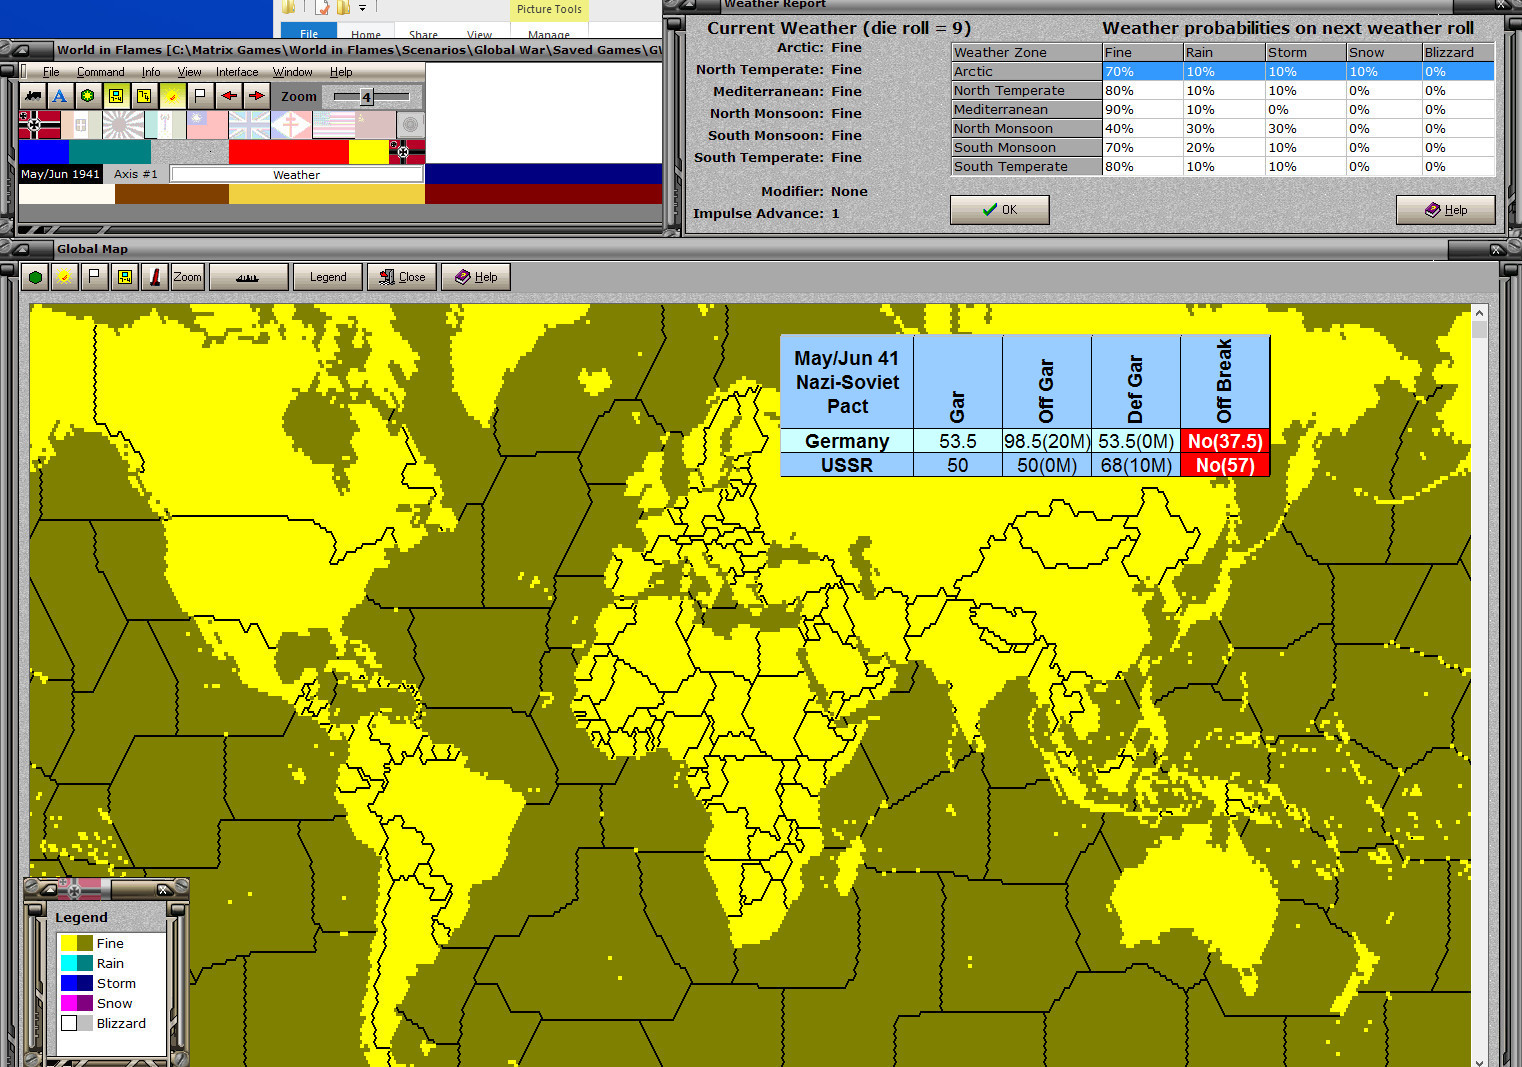Viewport: 1522px width, 1067px height.
Task: Click the right-pointing red arrow icon
Action: (257, 96)
